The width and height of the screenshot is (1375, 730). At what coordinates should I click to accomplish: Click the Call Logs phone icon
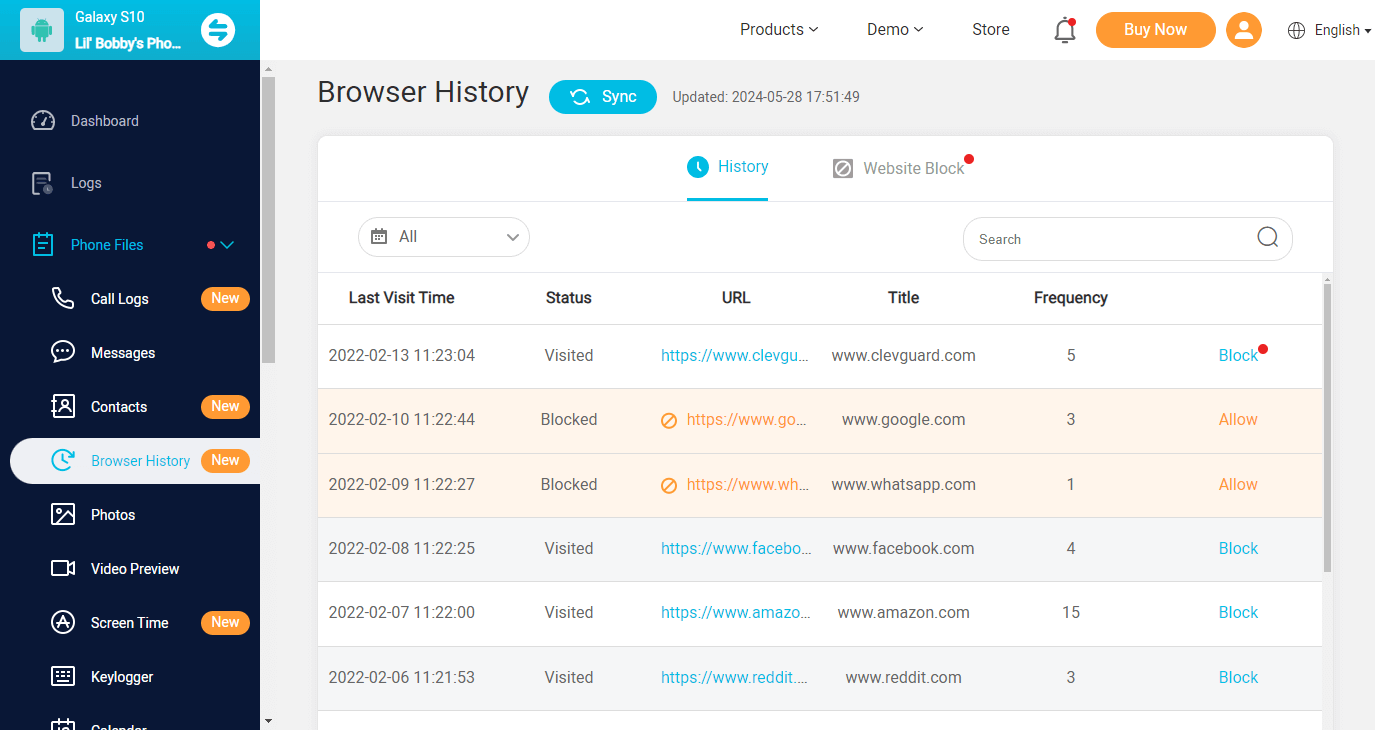[63, 298]
